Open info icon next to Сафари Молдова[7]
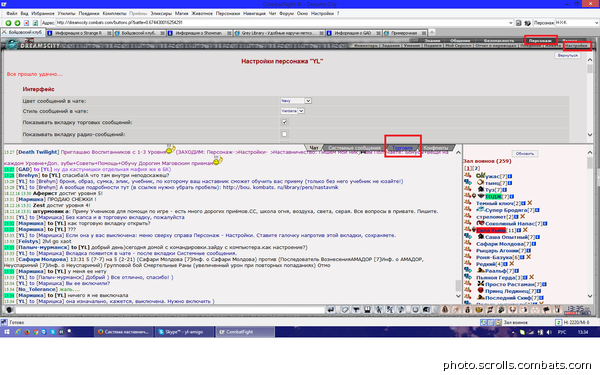Image resolution: width=600 pixels, height=375 pixels. [x=534, y=244]
